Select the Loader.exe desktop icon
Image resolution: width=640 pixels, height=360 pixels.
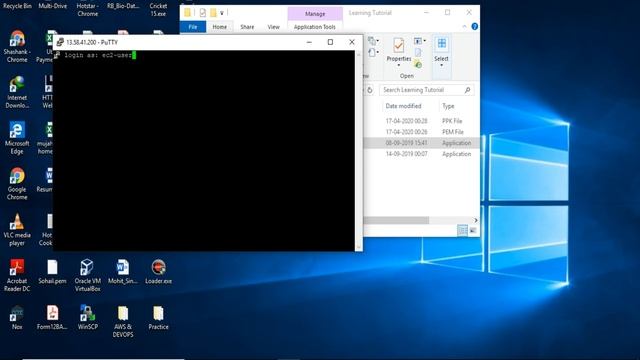[158, 272]
